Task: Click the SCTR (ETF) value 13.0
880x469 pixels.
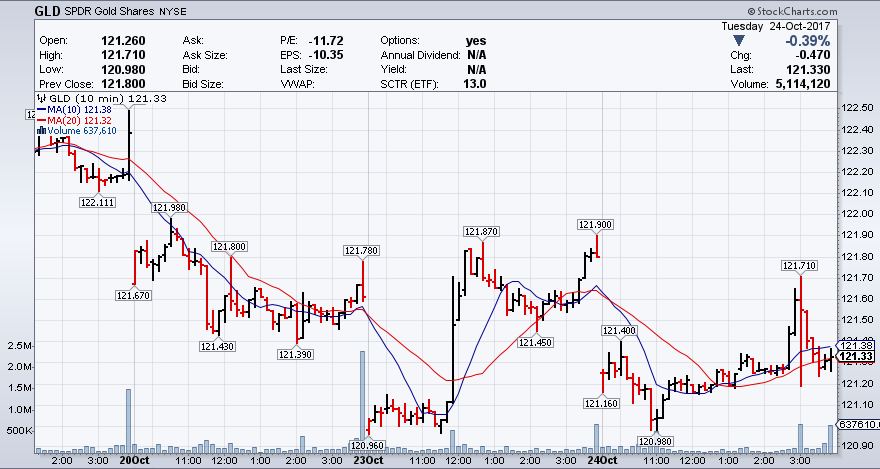Action: (476, 84)
